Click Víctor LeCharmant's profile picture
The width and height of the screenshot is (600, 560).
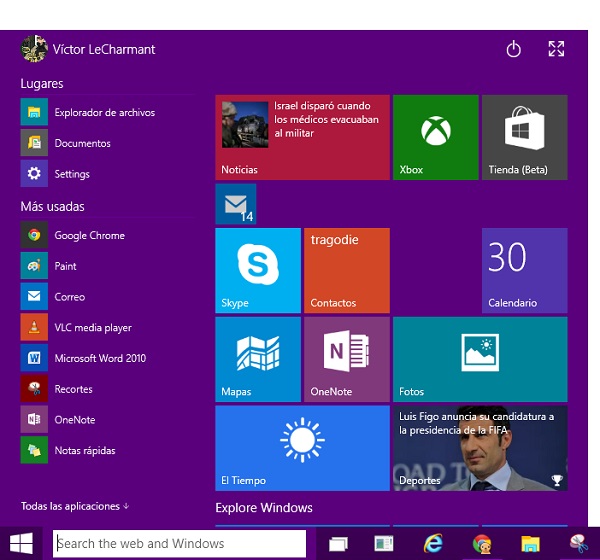[x=34, y=49]
